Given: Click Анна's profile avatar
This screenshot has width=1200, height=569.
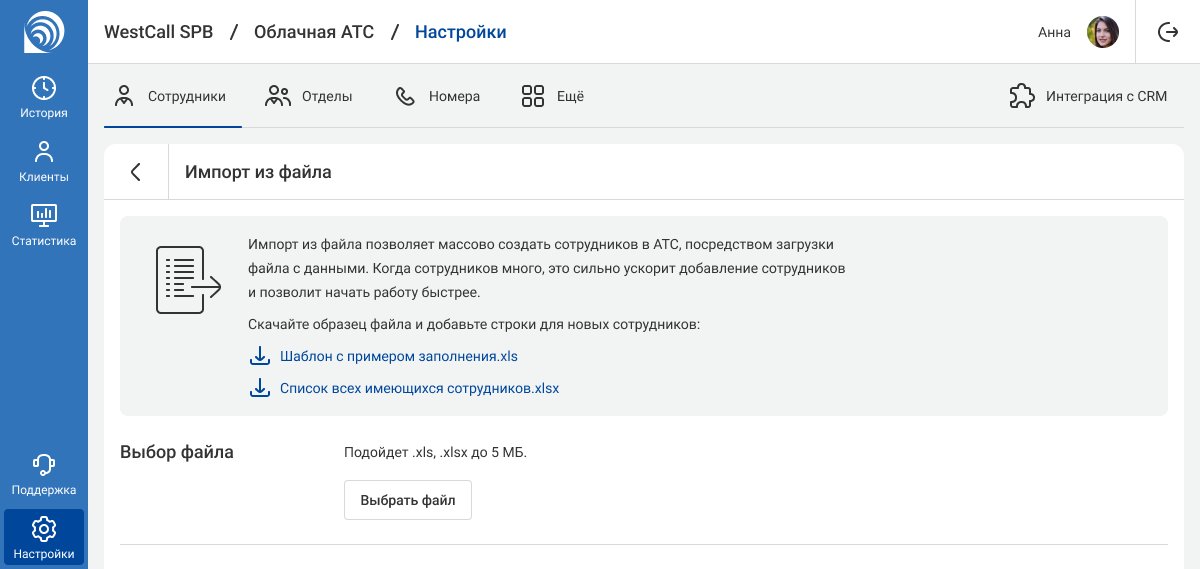Looking at the screenshot, I should (1103, 32).
